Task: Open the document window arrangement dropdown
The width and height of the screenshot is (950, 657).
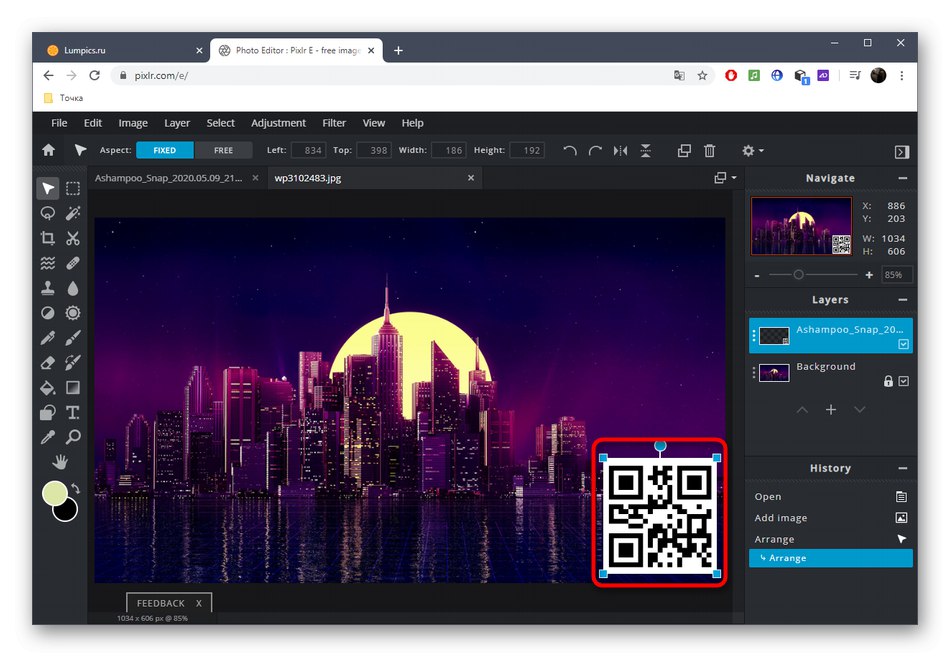Action: 725,178
